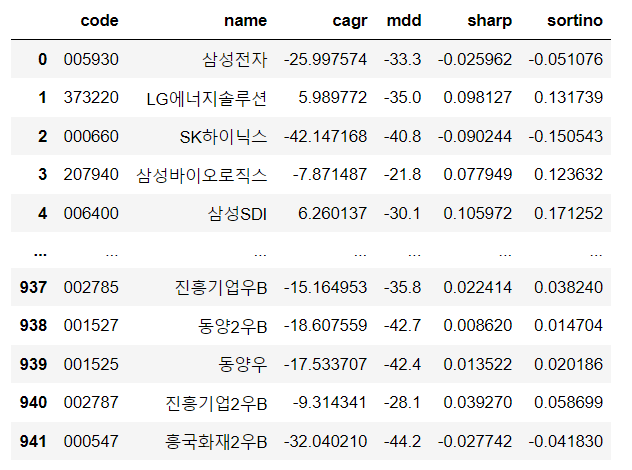Select cagr value 6.260137

333,213
